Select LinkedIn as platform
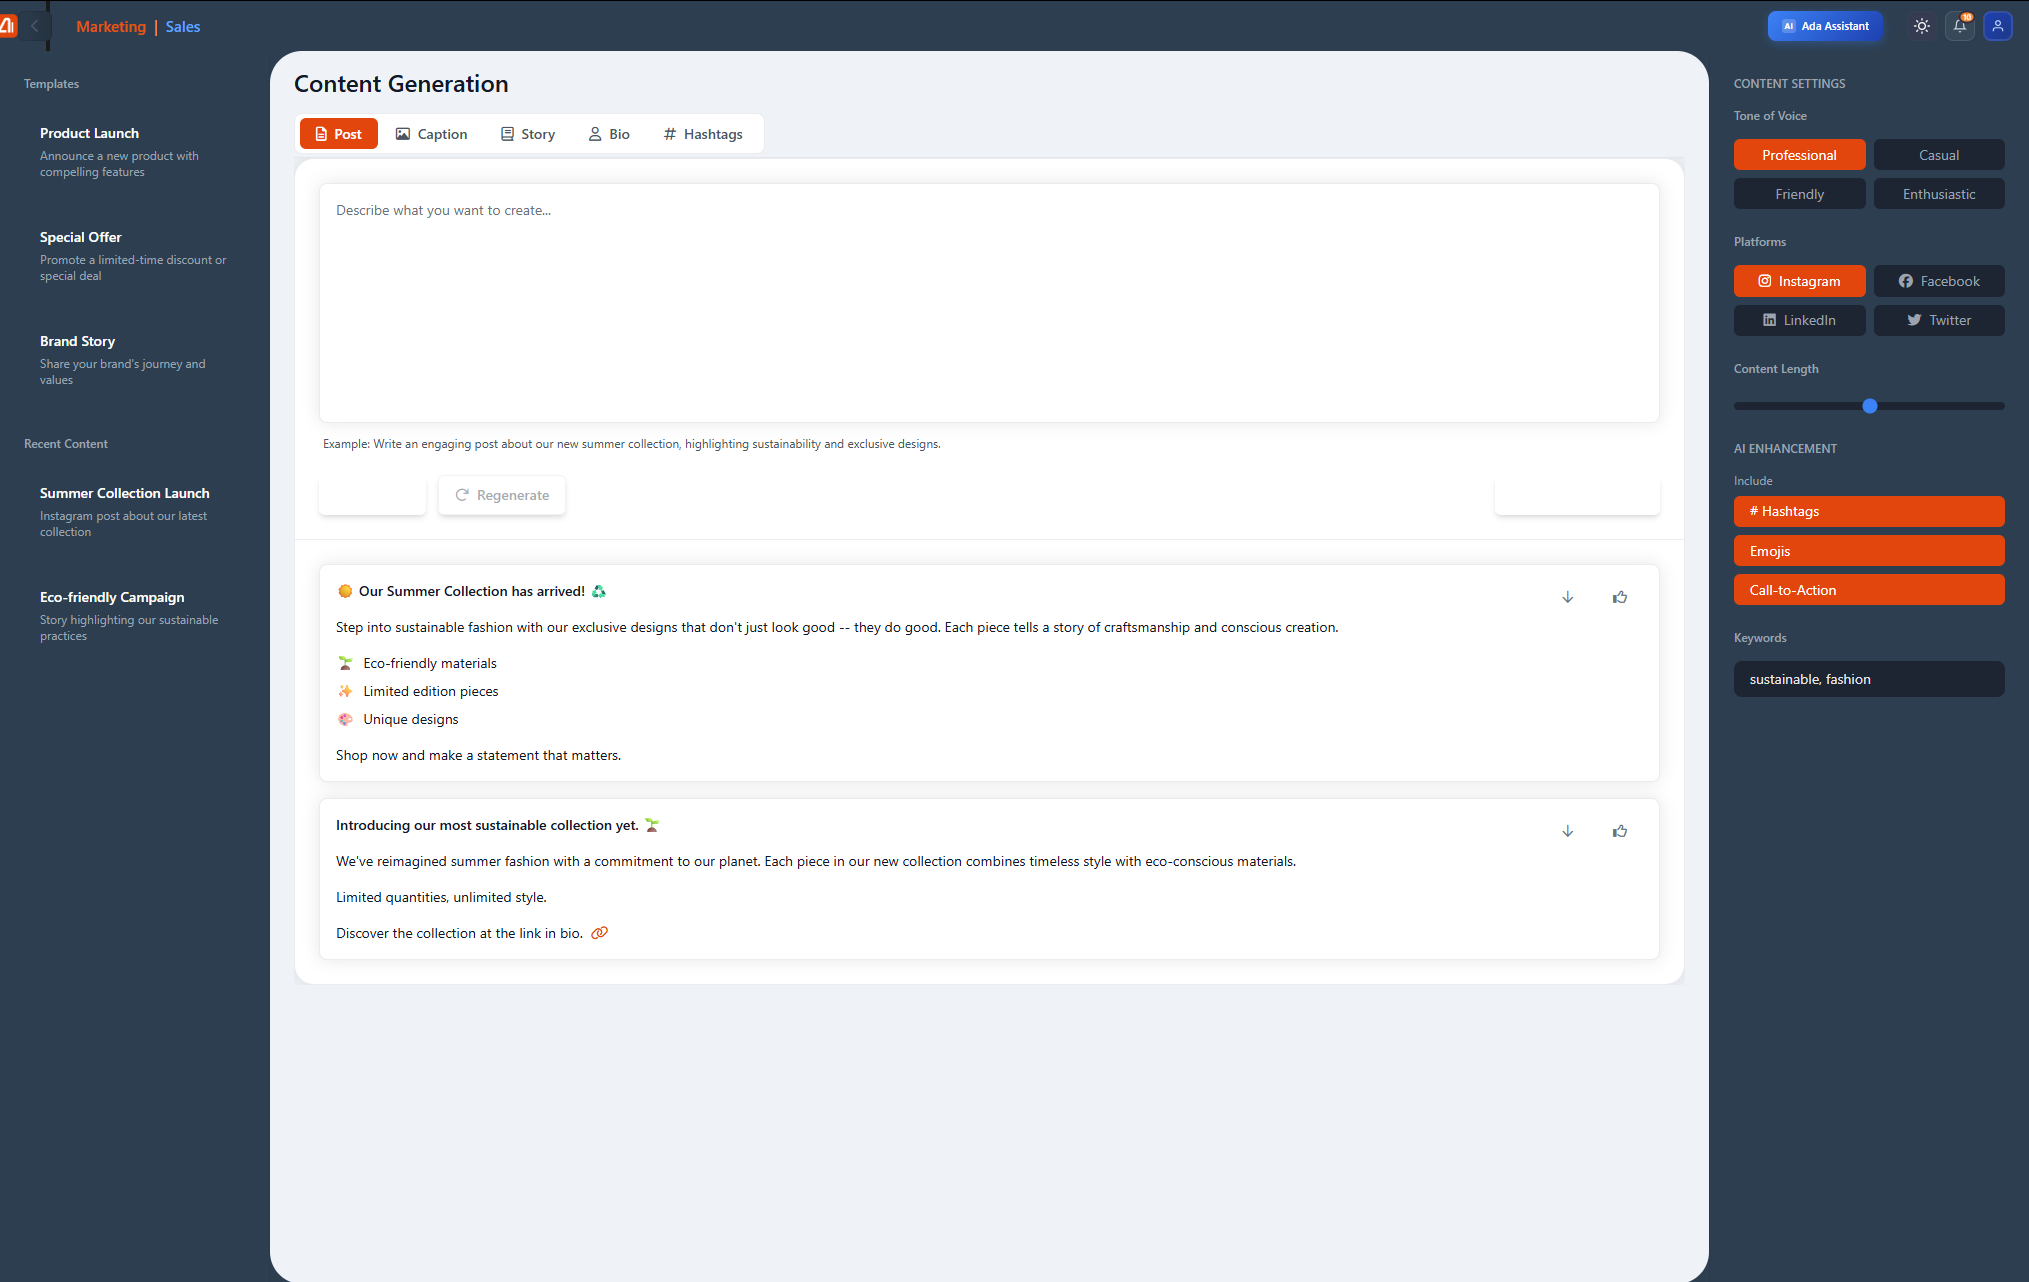Viewport: 2029px width, 1282px height. click(1799, 320)
